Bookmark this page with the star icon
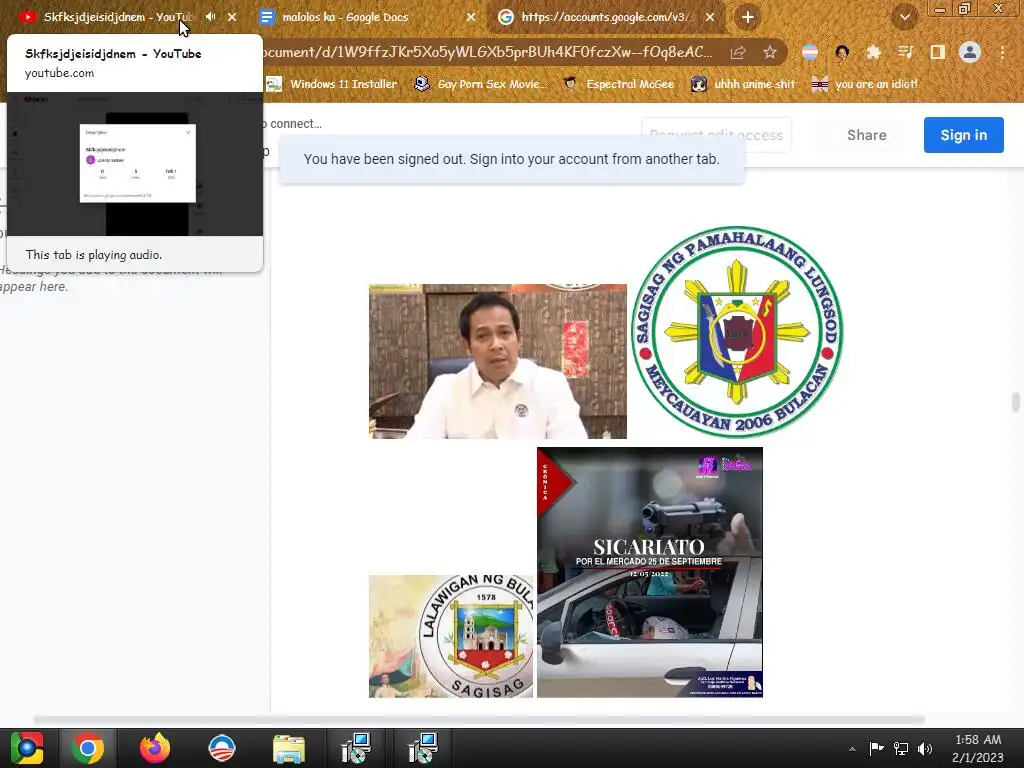 [770, 52]
